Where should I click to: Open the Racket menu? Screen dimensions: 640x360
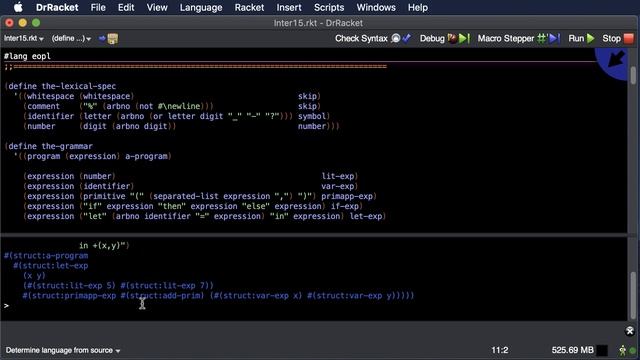(x=249, y=7)
